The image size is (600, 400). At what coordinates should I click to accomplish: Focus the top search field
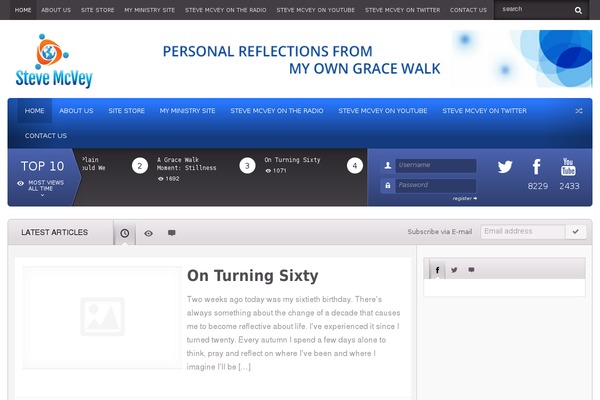[534, 10]
